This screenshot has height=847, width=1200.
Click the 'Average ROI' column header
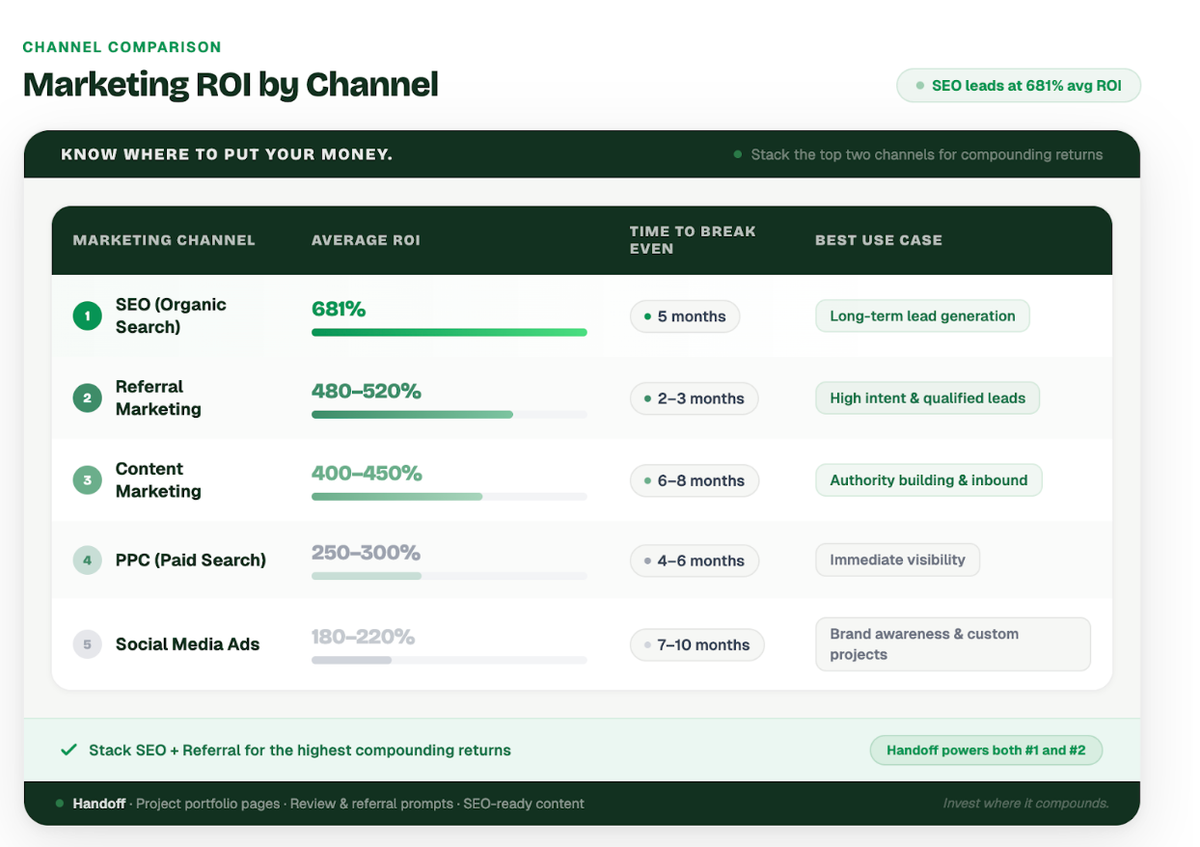[366, 240]
